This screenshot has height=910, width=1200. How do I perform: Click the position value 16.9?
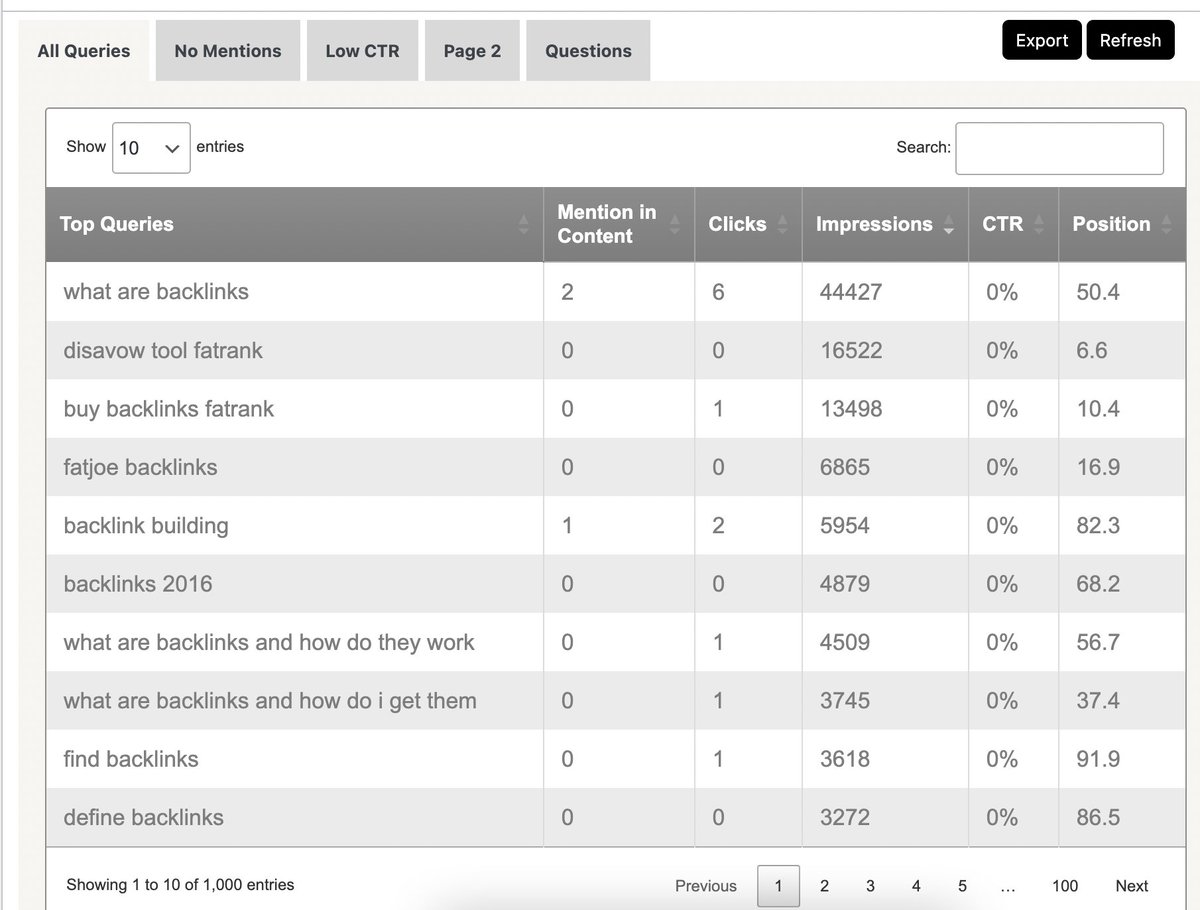pyautogui.click(x=1098, y=467)
